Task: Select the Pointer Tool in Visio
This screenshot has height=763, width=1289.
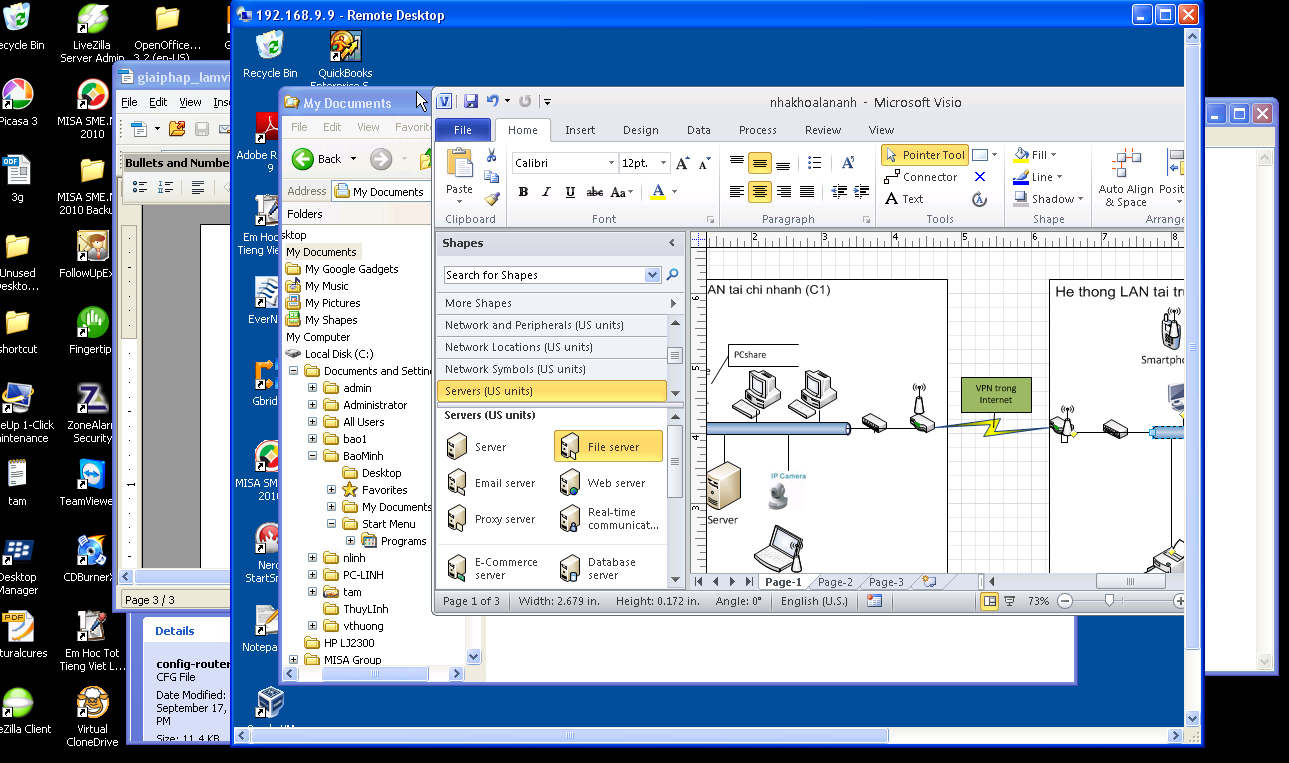Action: (924, 155)
